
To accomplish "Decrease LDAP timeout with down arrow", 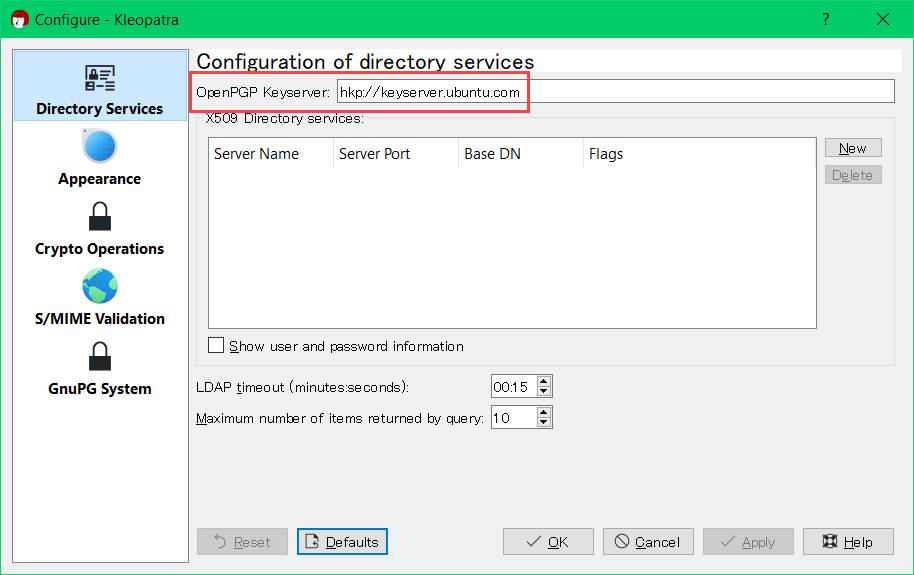I will (x=544, y=392).
